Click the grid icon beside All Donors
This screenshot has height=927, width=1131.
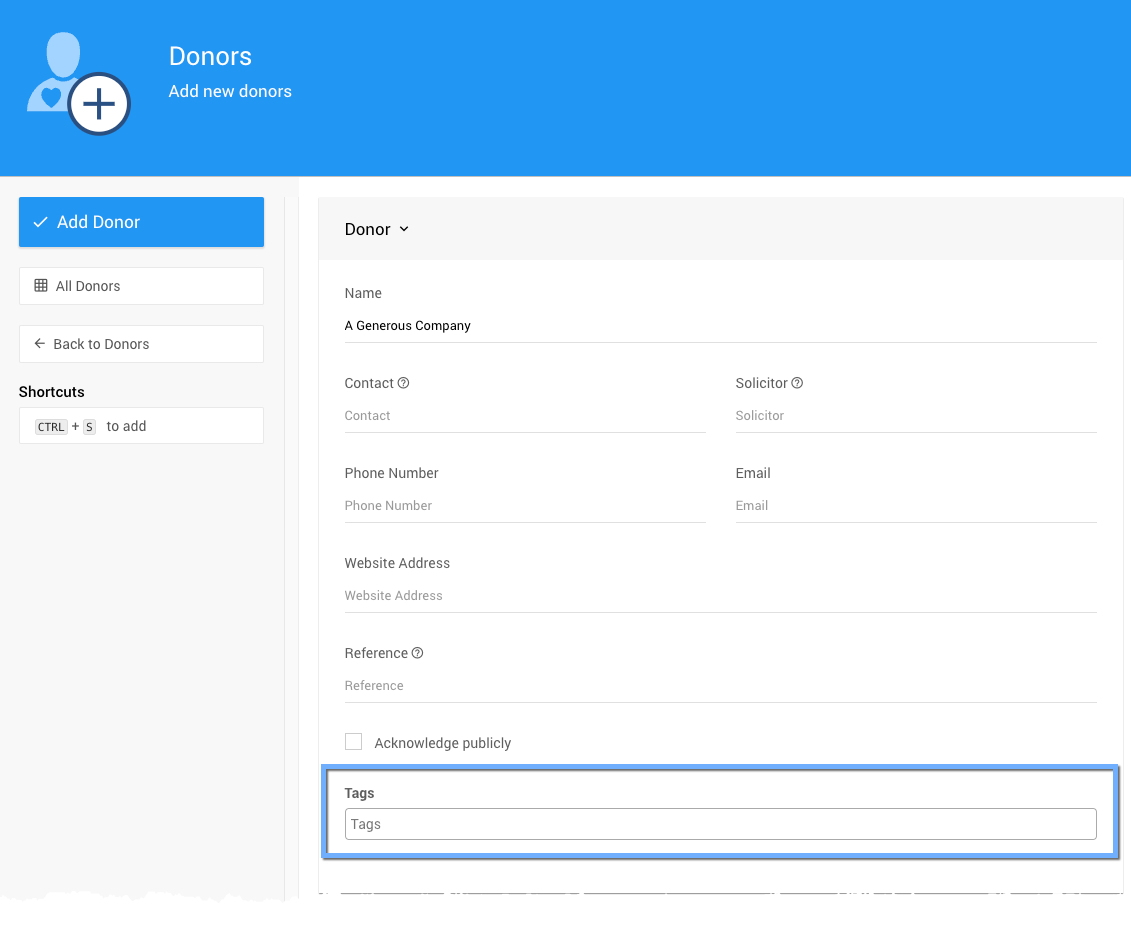(x=41, y=286)
